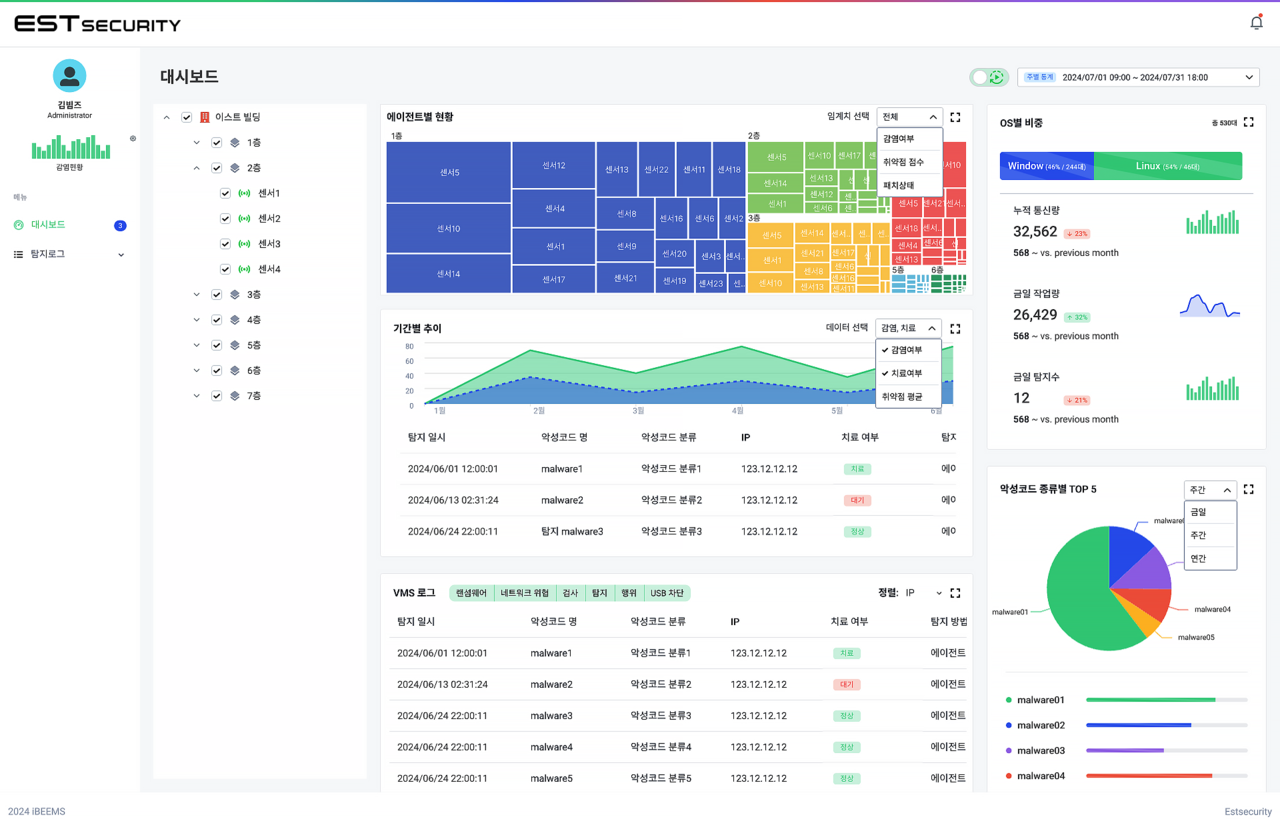The height and width of the screenshot is (831, 1280).
Task: Expand the 기간별 추이 chart to fullscreen
Action: (x=955, y=328)
